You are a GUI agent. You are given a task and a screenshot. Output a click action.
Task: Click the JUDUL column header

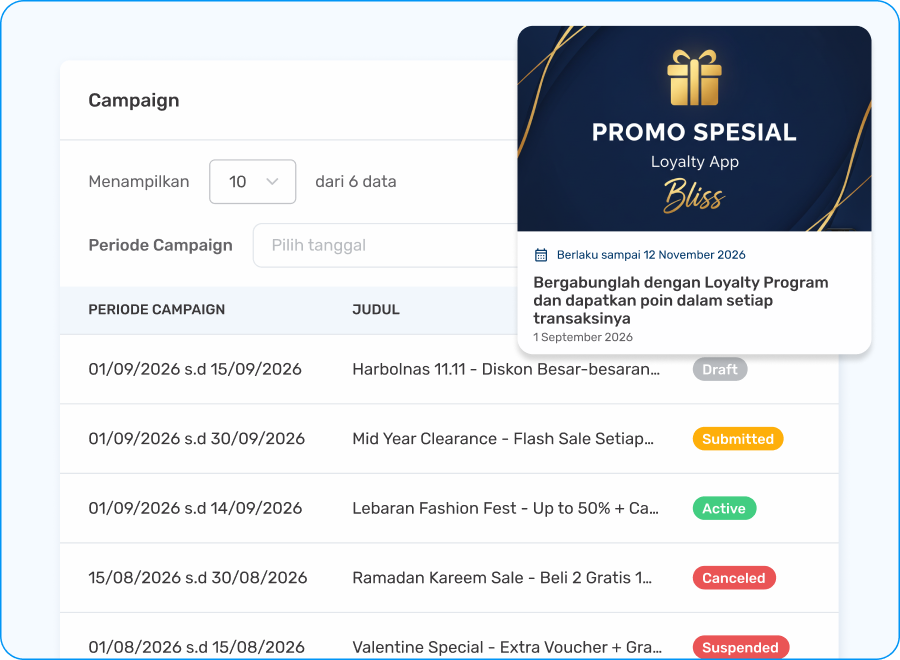click(376, 309)
